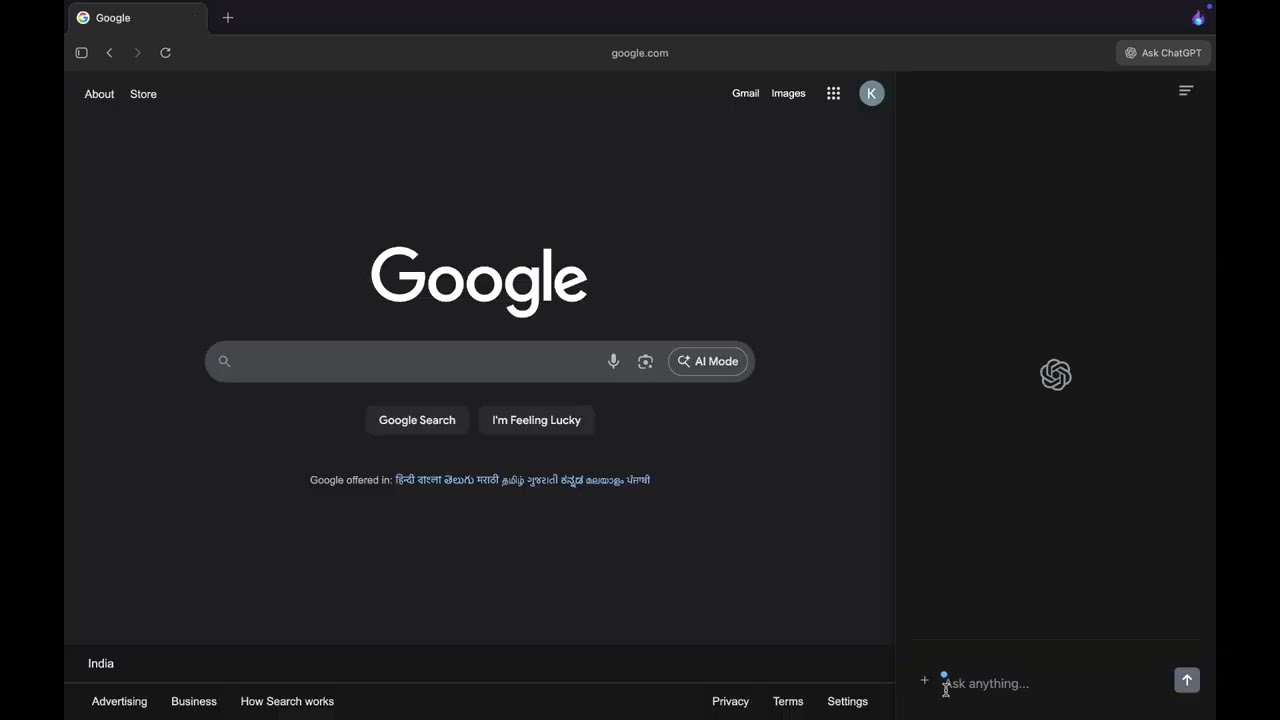
Task: Select the Google tab
Action: [138, 18]
